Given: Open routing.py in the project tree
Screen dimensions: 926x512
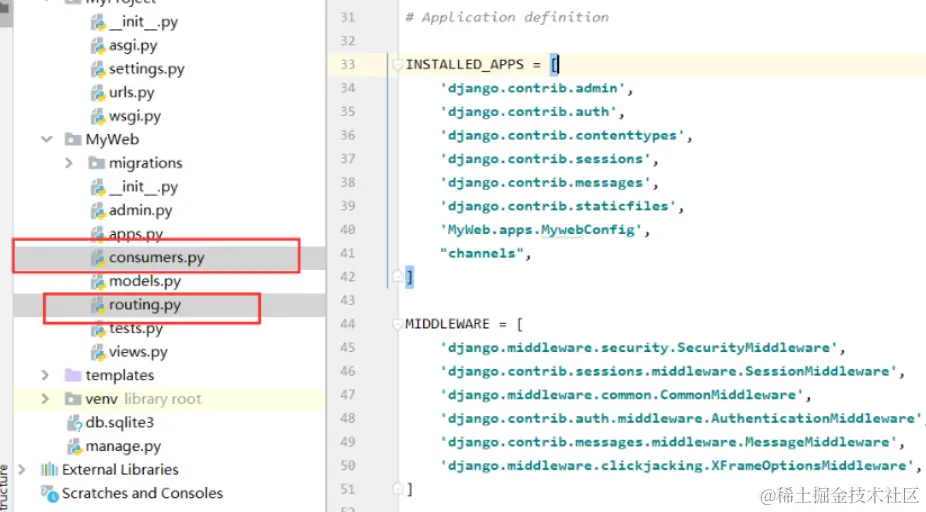Looking at the screenshot, I should (x=145, y=305).
